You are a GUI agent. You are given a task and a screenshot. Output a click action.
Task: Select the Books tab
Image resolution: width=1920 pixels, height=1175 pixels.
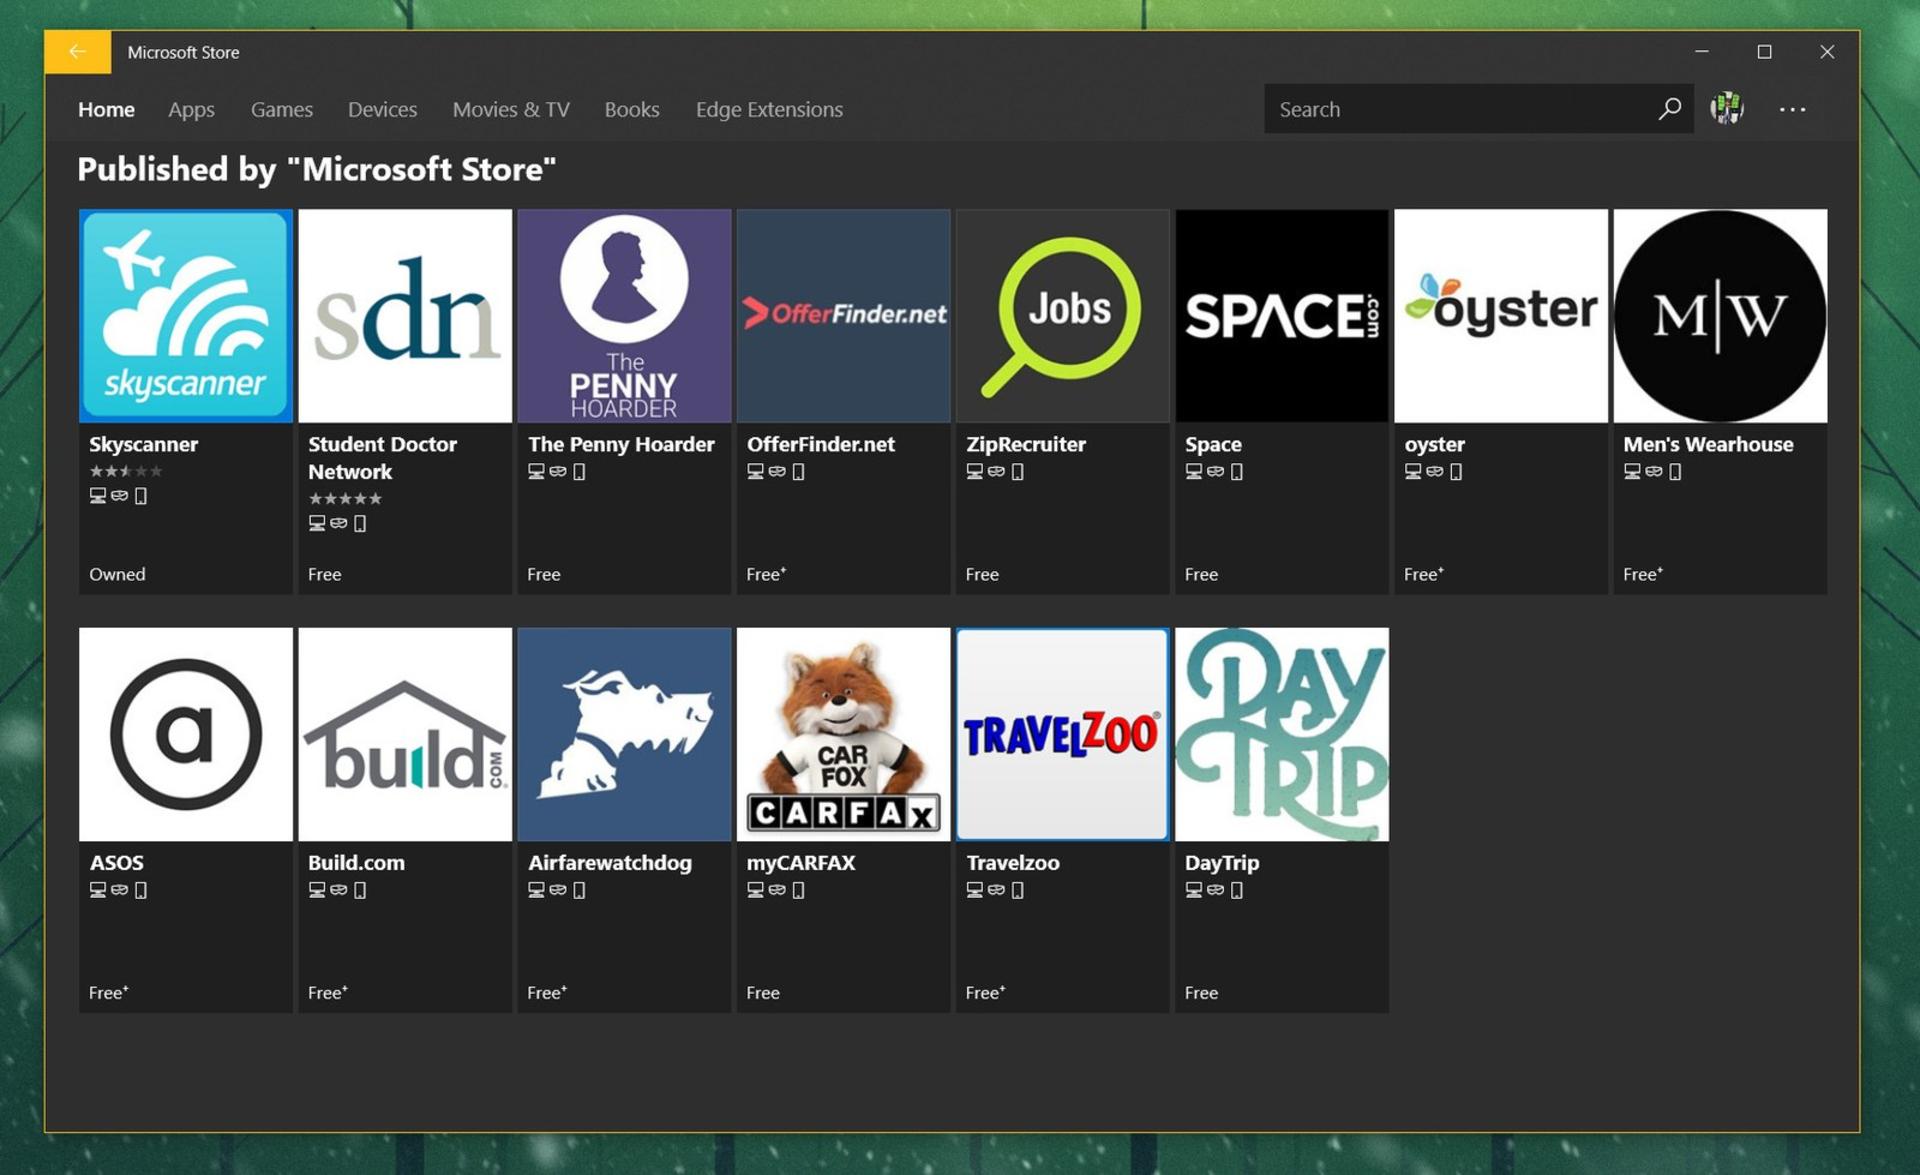click(632, 109)
